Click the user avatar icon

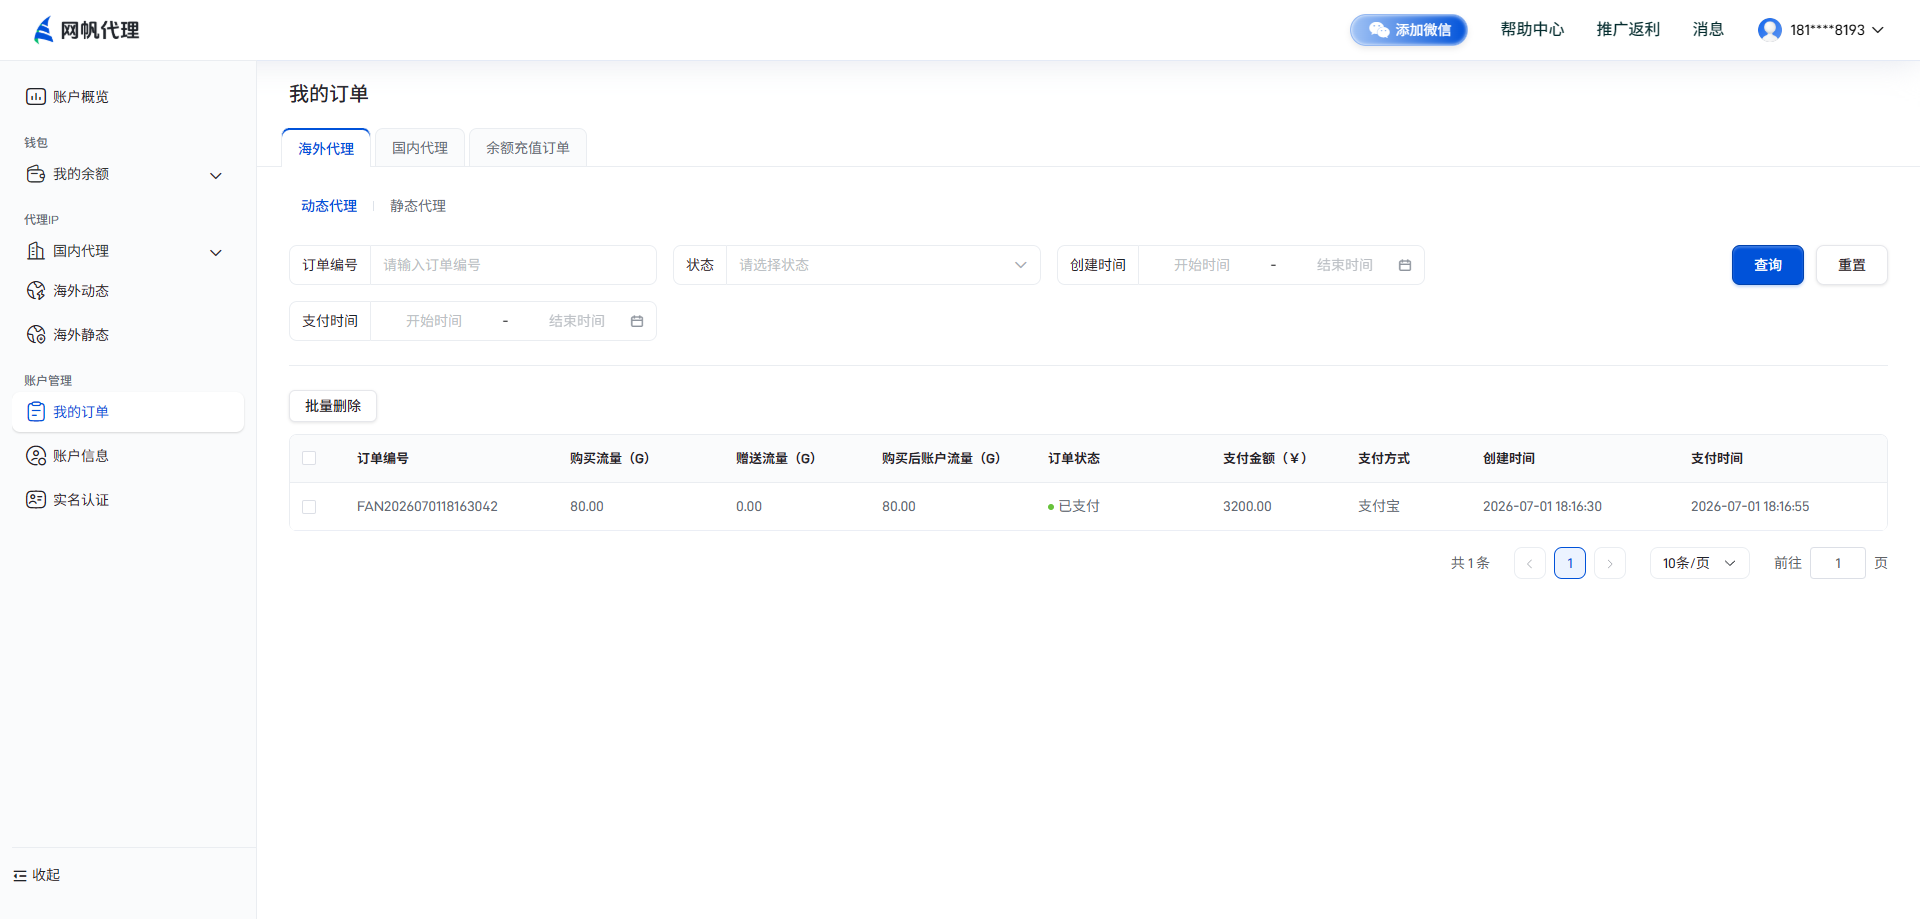(x=1770, y=30)
